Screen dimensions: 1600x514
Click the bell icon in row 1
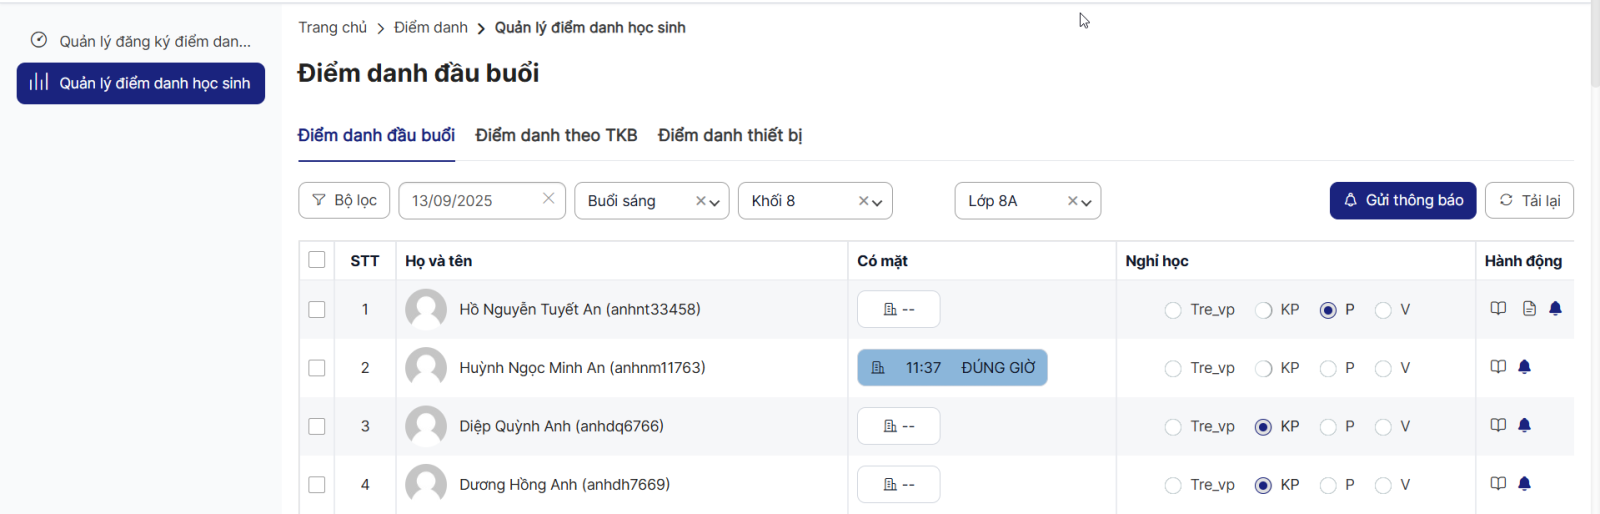tap(1555, 308)
